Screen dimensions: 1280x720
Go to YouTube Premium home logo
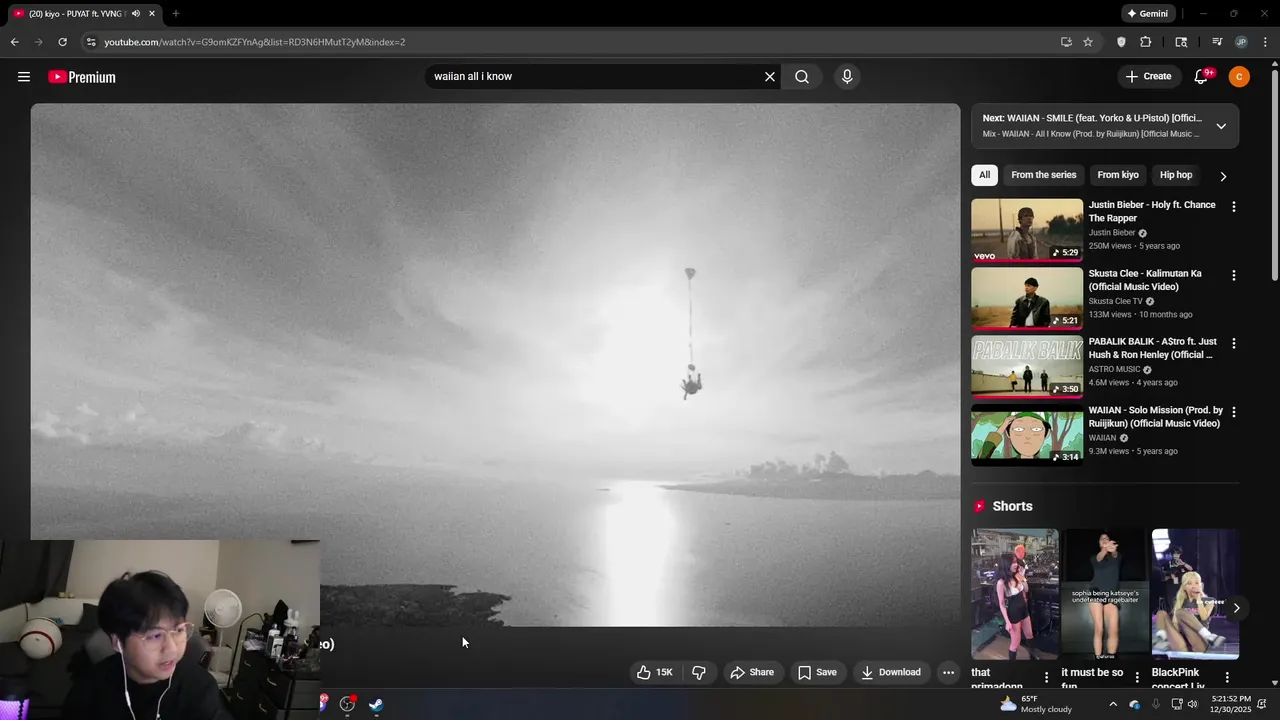click(x=82, y=77)
